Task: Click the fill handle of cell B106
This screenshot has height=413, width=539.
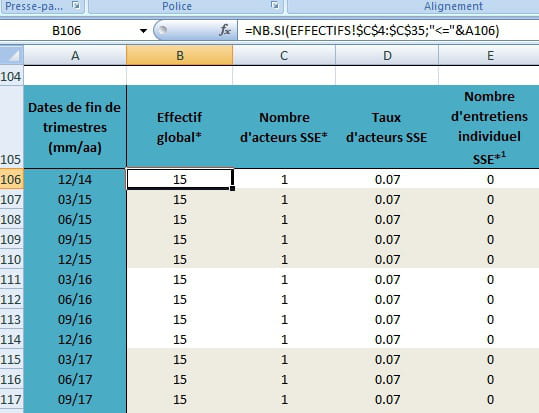Action: click(233, 188)
